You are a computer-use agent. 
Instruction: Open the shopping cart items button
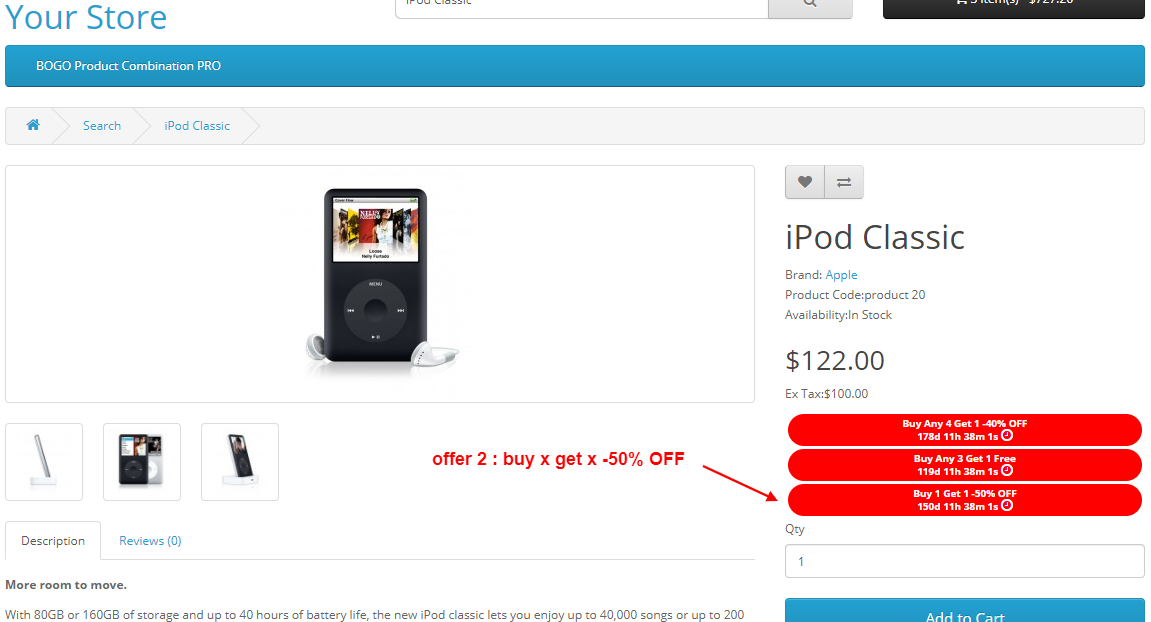pyautogui.click(x=1014, y=4)
